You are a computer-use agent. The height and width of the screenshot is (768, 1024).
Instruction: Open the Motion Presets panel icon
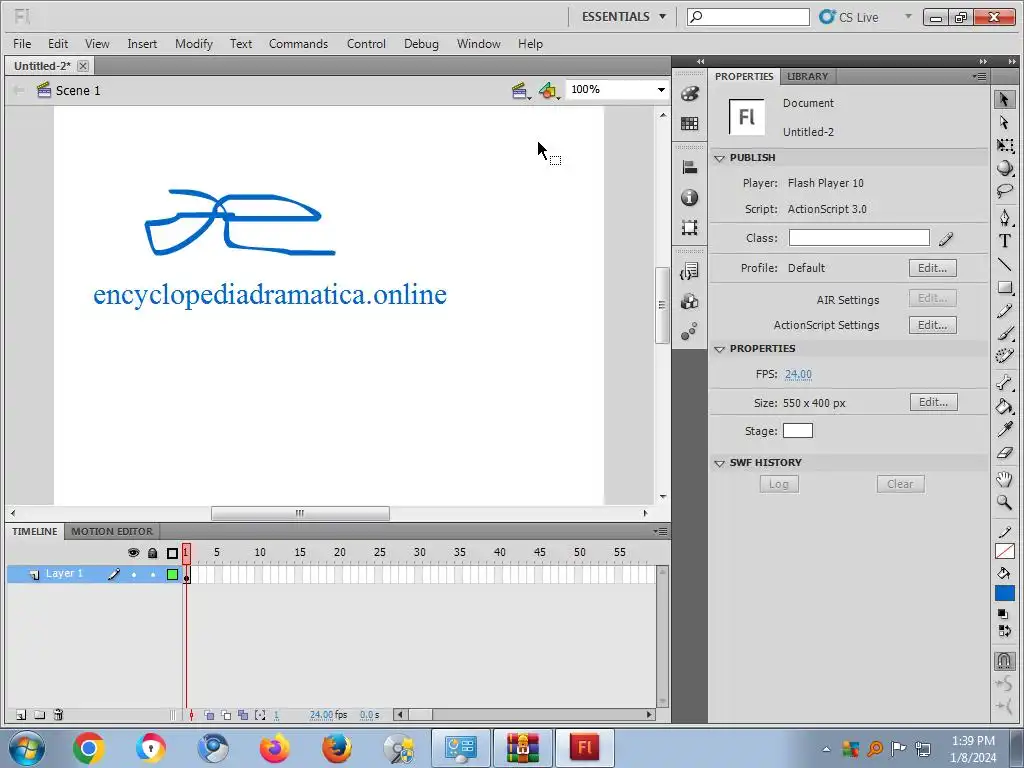click(690, 331)
